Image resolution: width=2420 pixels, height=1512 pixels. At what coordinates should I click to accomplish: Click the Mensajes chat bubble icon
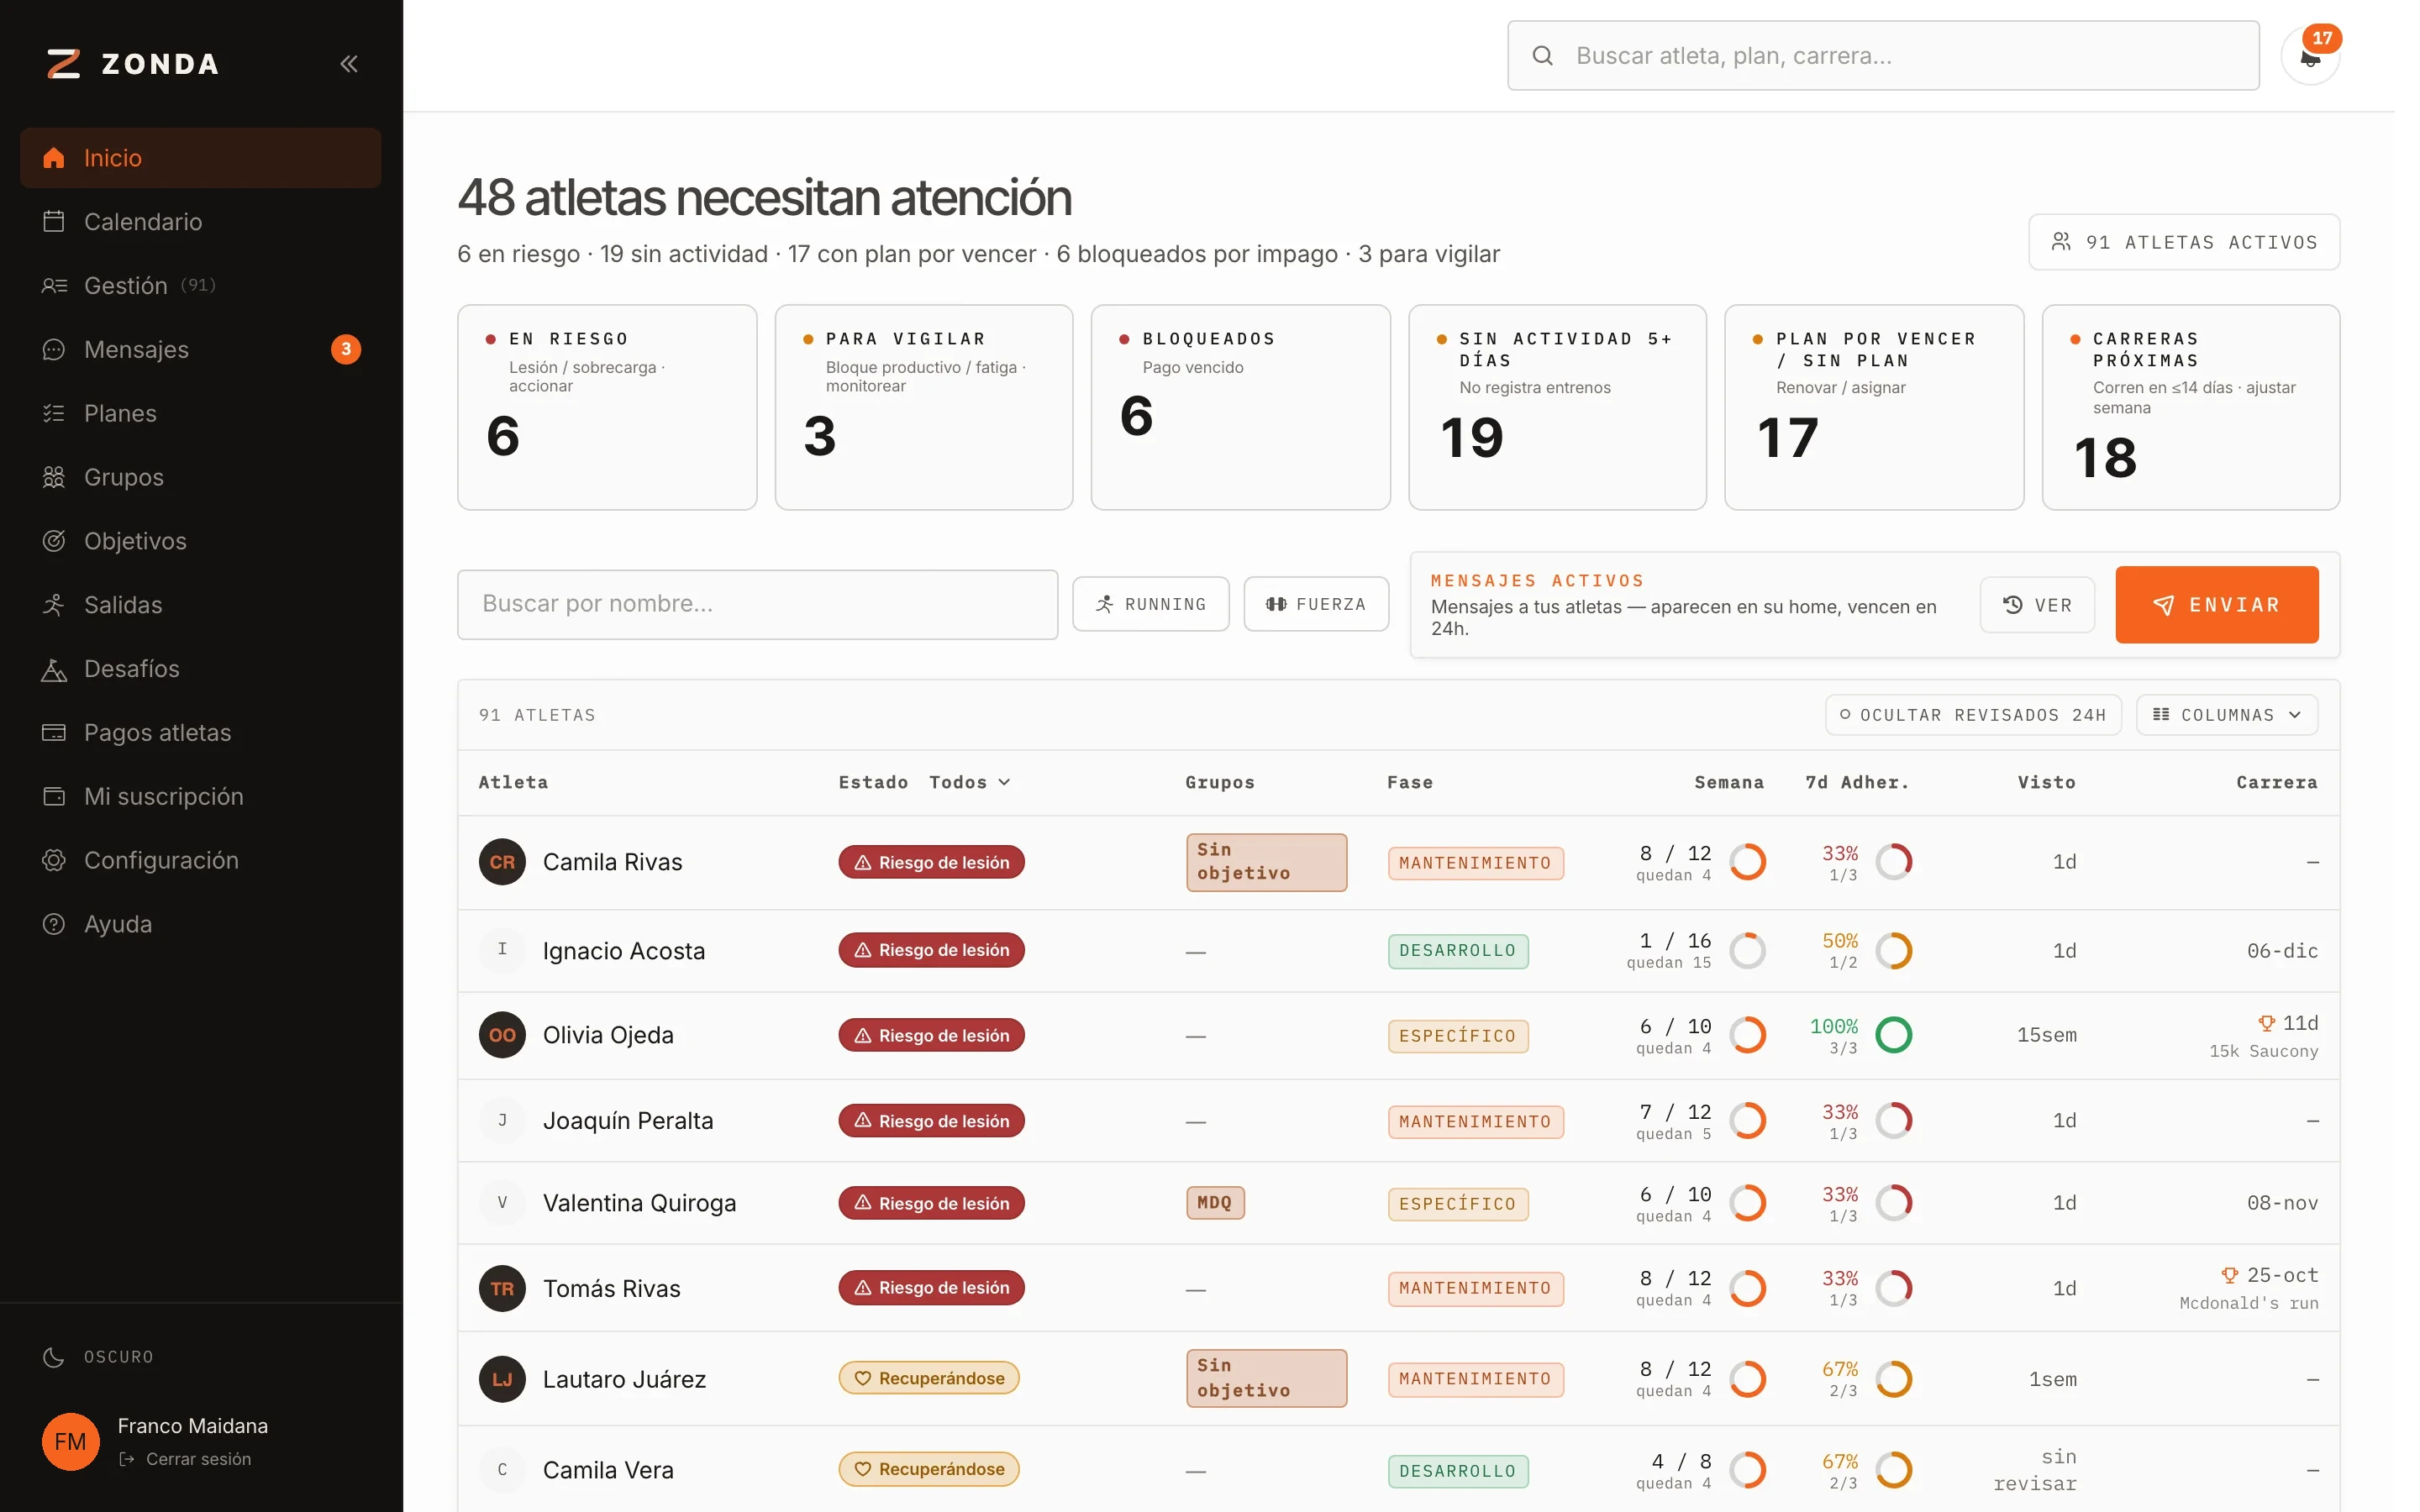[x=54, y=349]
